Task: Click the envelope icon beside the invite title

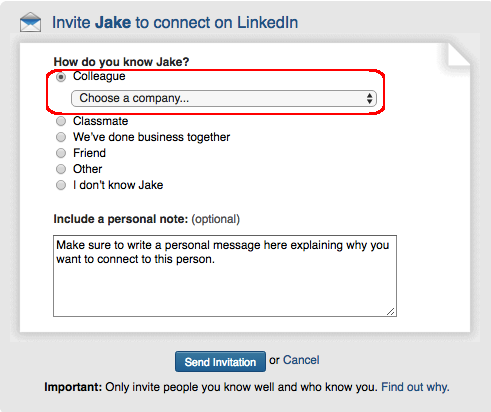Action: click(x=30, y=22)
